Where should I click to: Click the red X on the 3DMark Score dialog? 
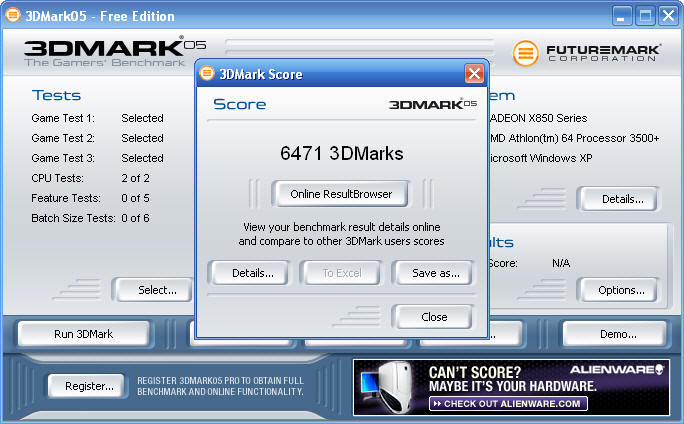pyautogui.click(x=474, y=73)
